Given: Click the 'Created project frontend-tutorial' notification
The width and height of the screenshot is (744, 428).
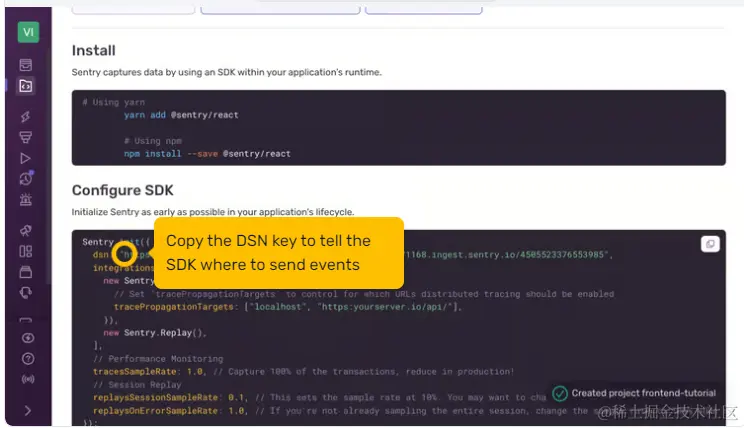Looking at the screenshot, I should 634,393.
